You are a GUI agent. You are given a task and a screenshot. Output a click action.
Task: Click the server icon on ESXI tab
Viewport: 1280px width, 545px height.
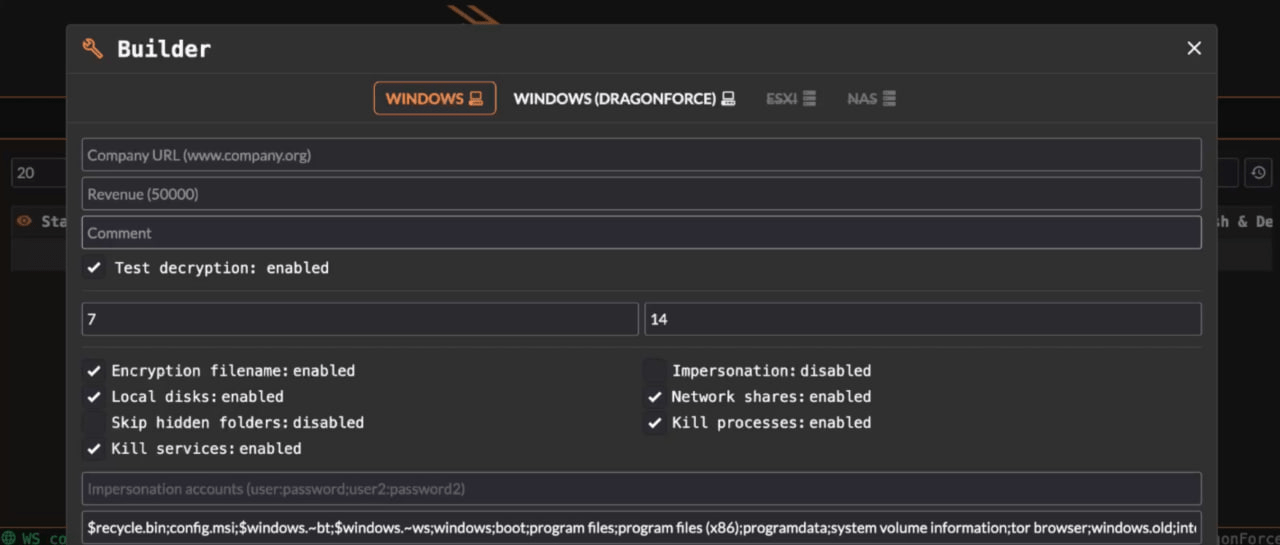[809, 98]
